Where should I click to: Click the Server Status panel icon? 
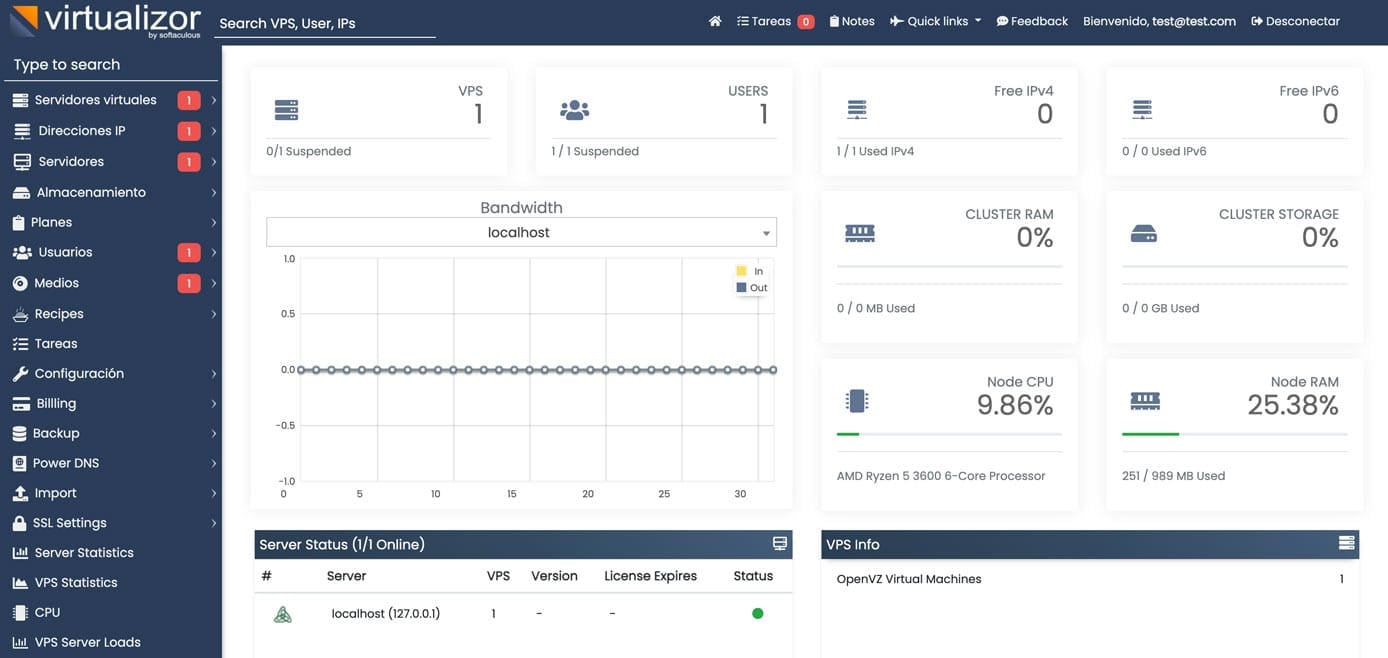point(779,543)
